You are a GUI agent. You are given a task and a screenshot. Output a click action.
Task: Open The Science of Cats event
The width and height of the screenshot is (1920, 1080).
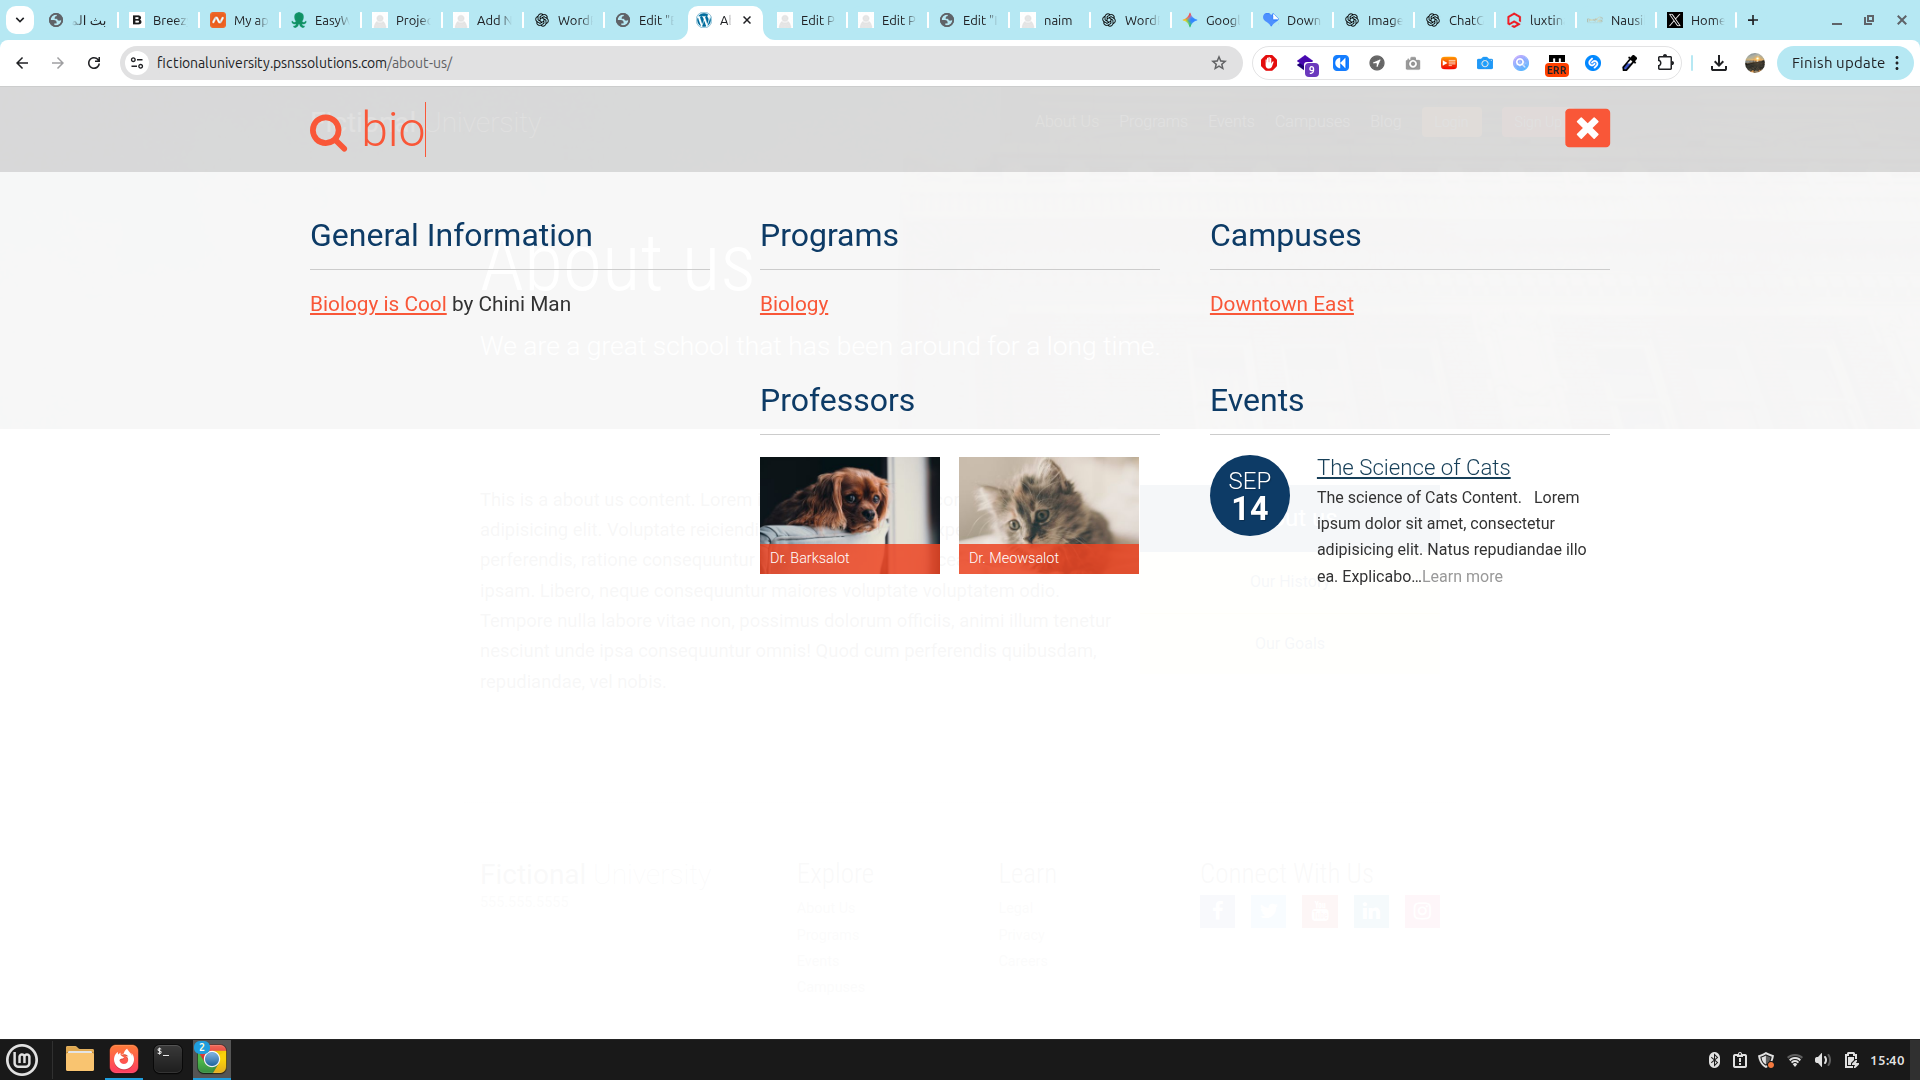point(1412,467)
